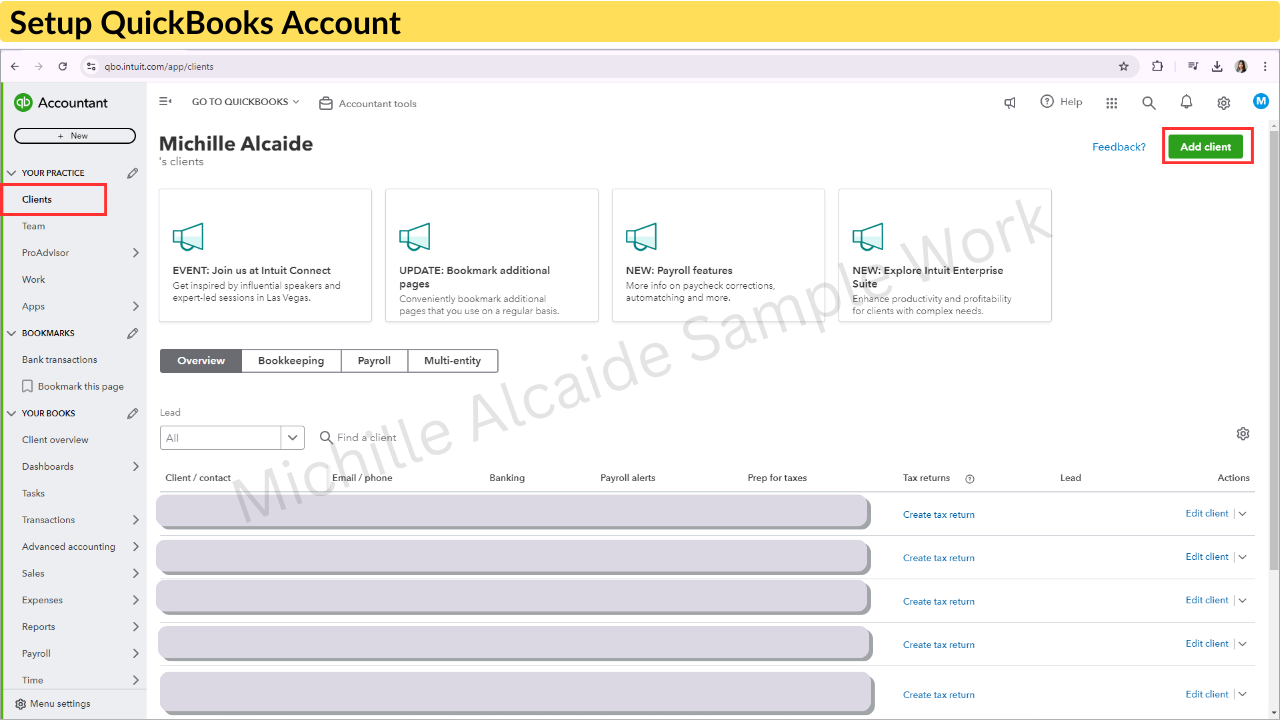Open the apps grid icon

[x=1112, y=102]
